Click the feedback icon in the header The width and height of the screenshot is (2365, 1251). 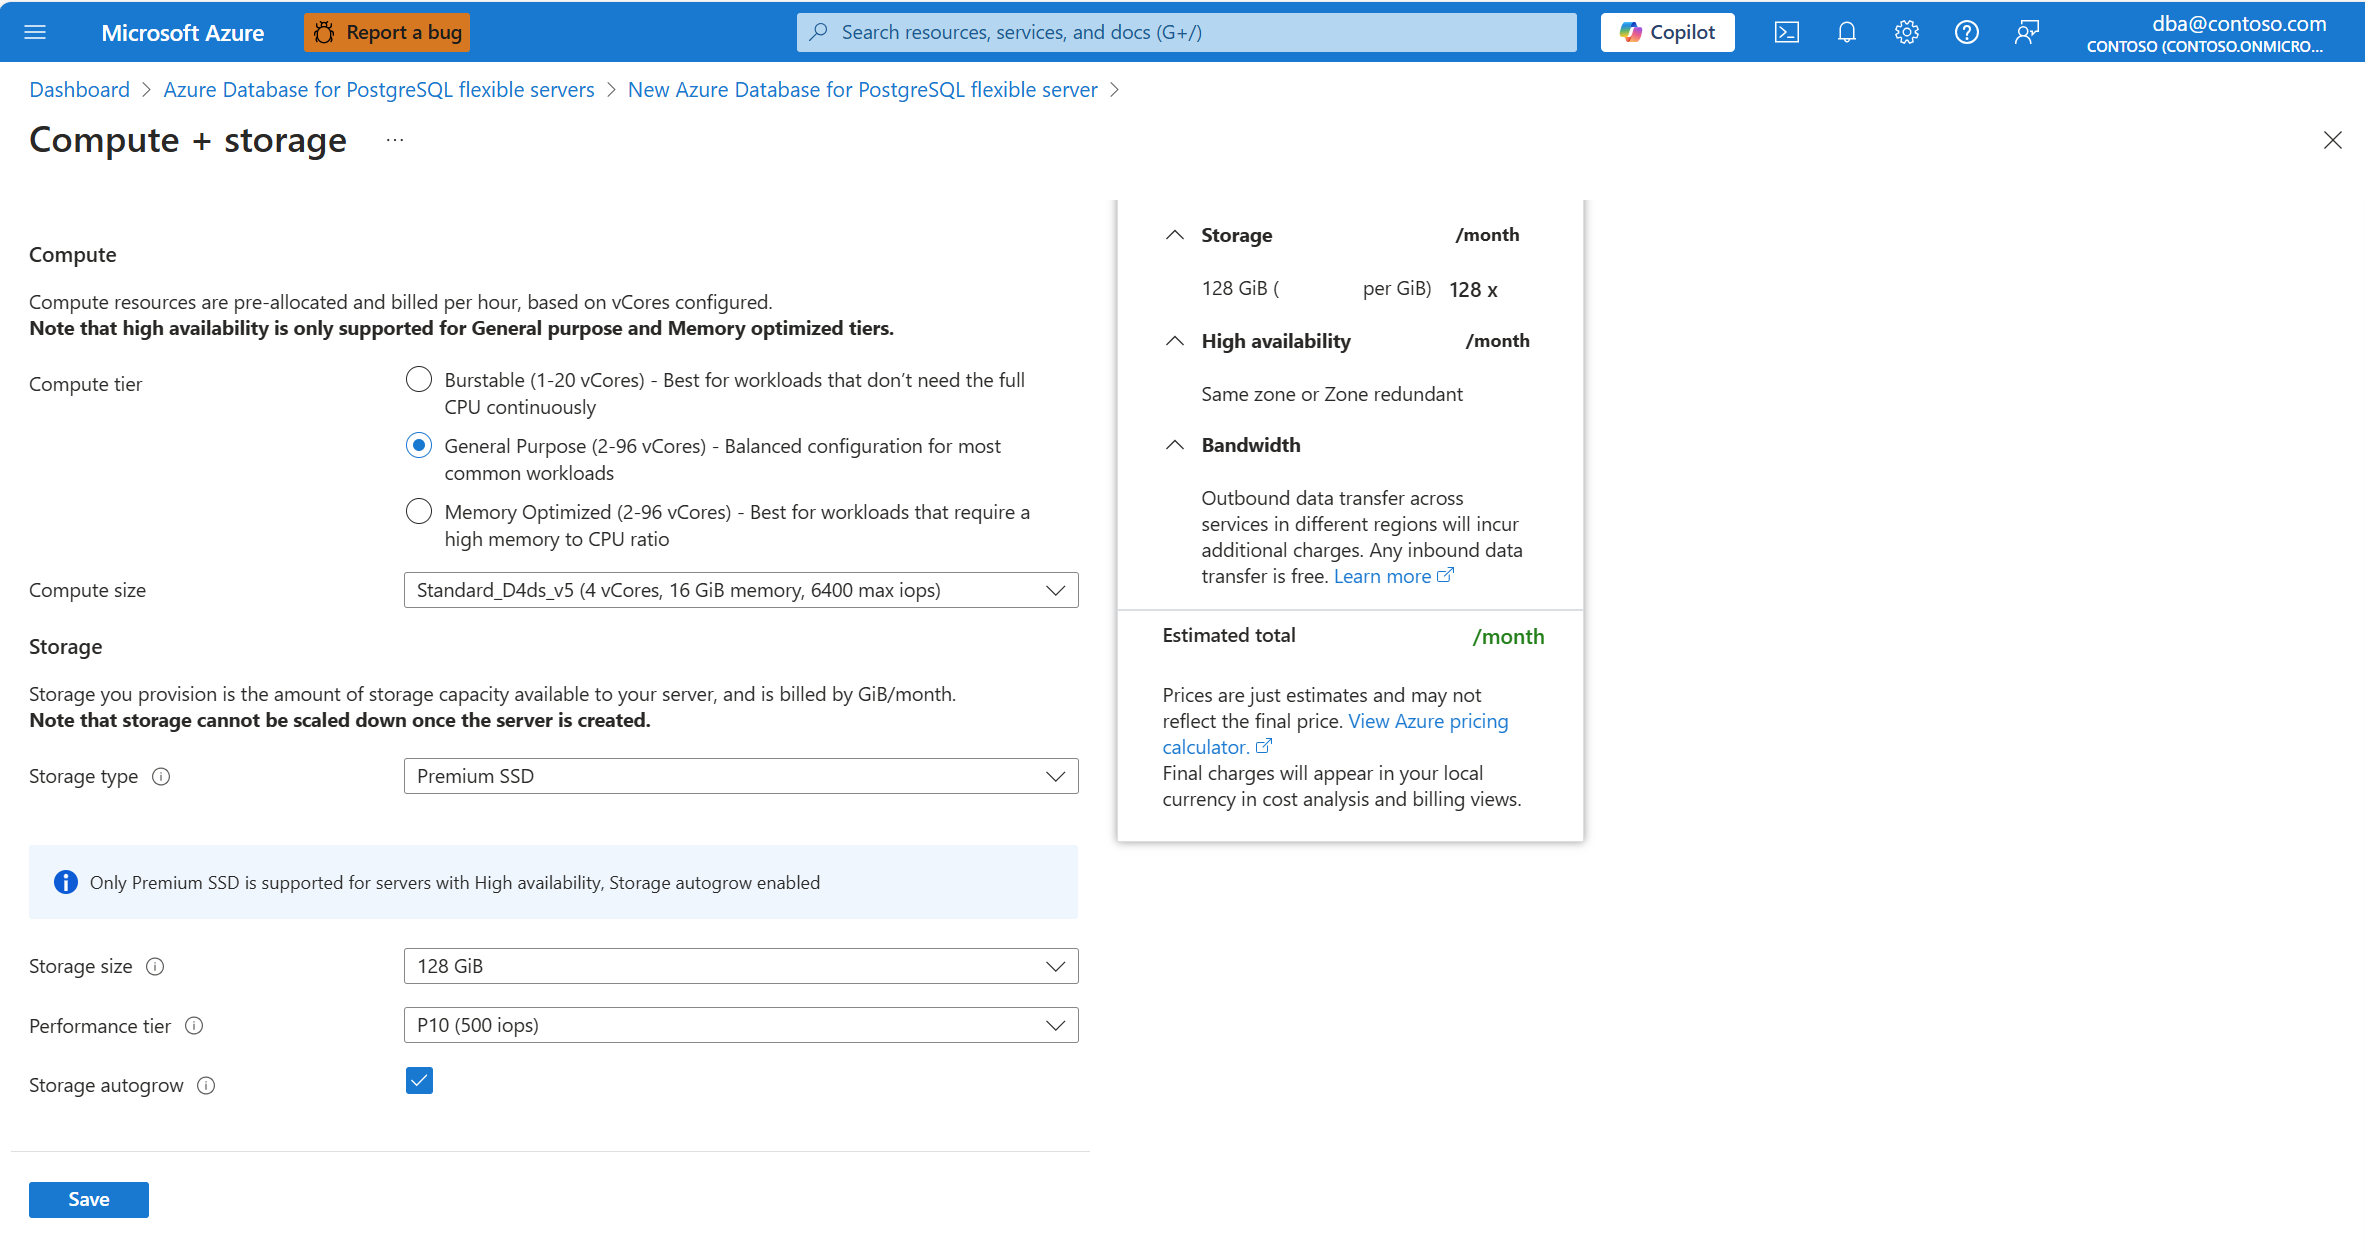click(2027, 32)
